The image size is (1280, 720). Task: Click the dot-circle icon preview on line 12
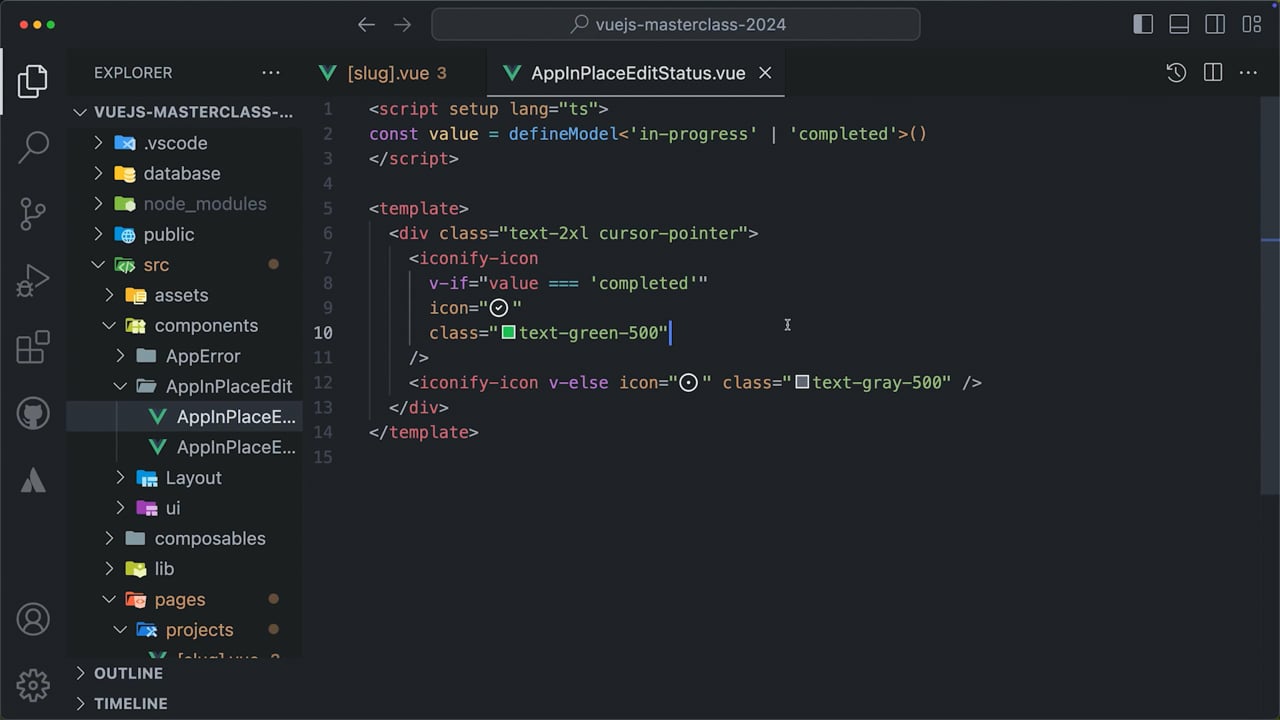(x=688, y=382)
